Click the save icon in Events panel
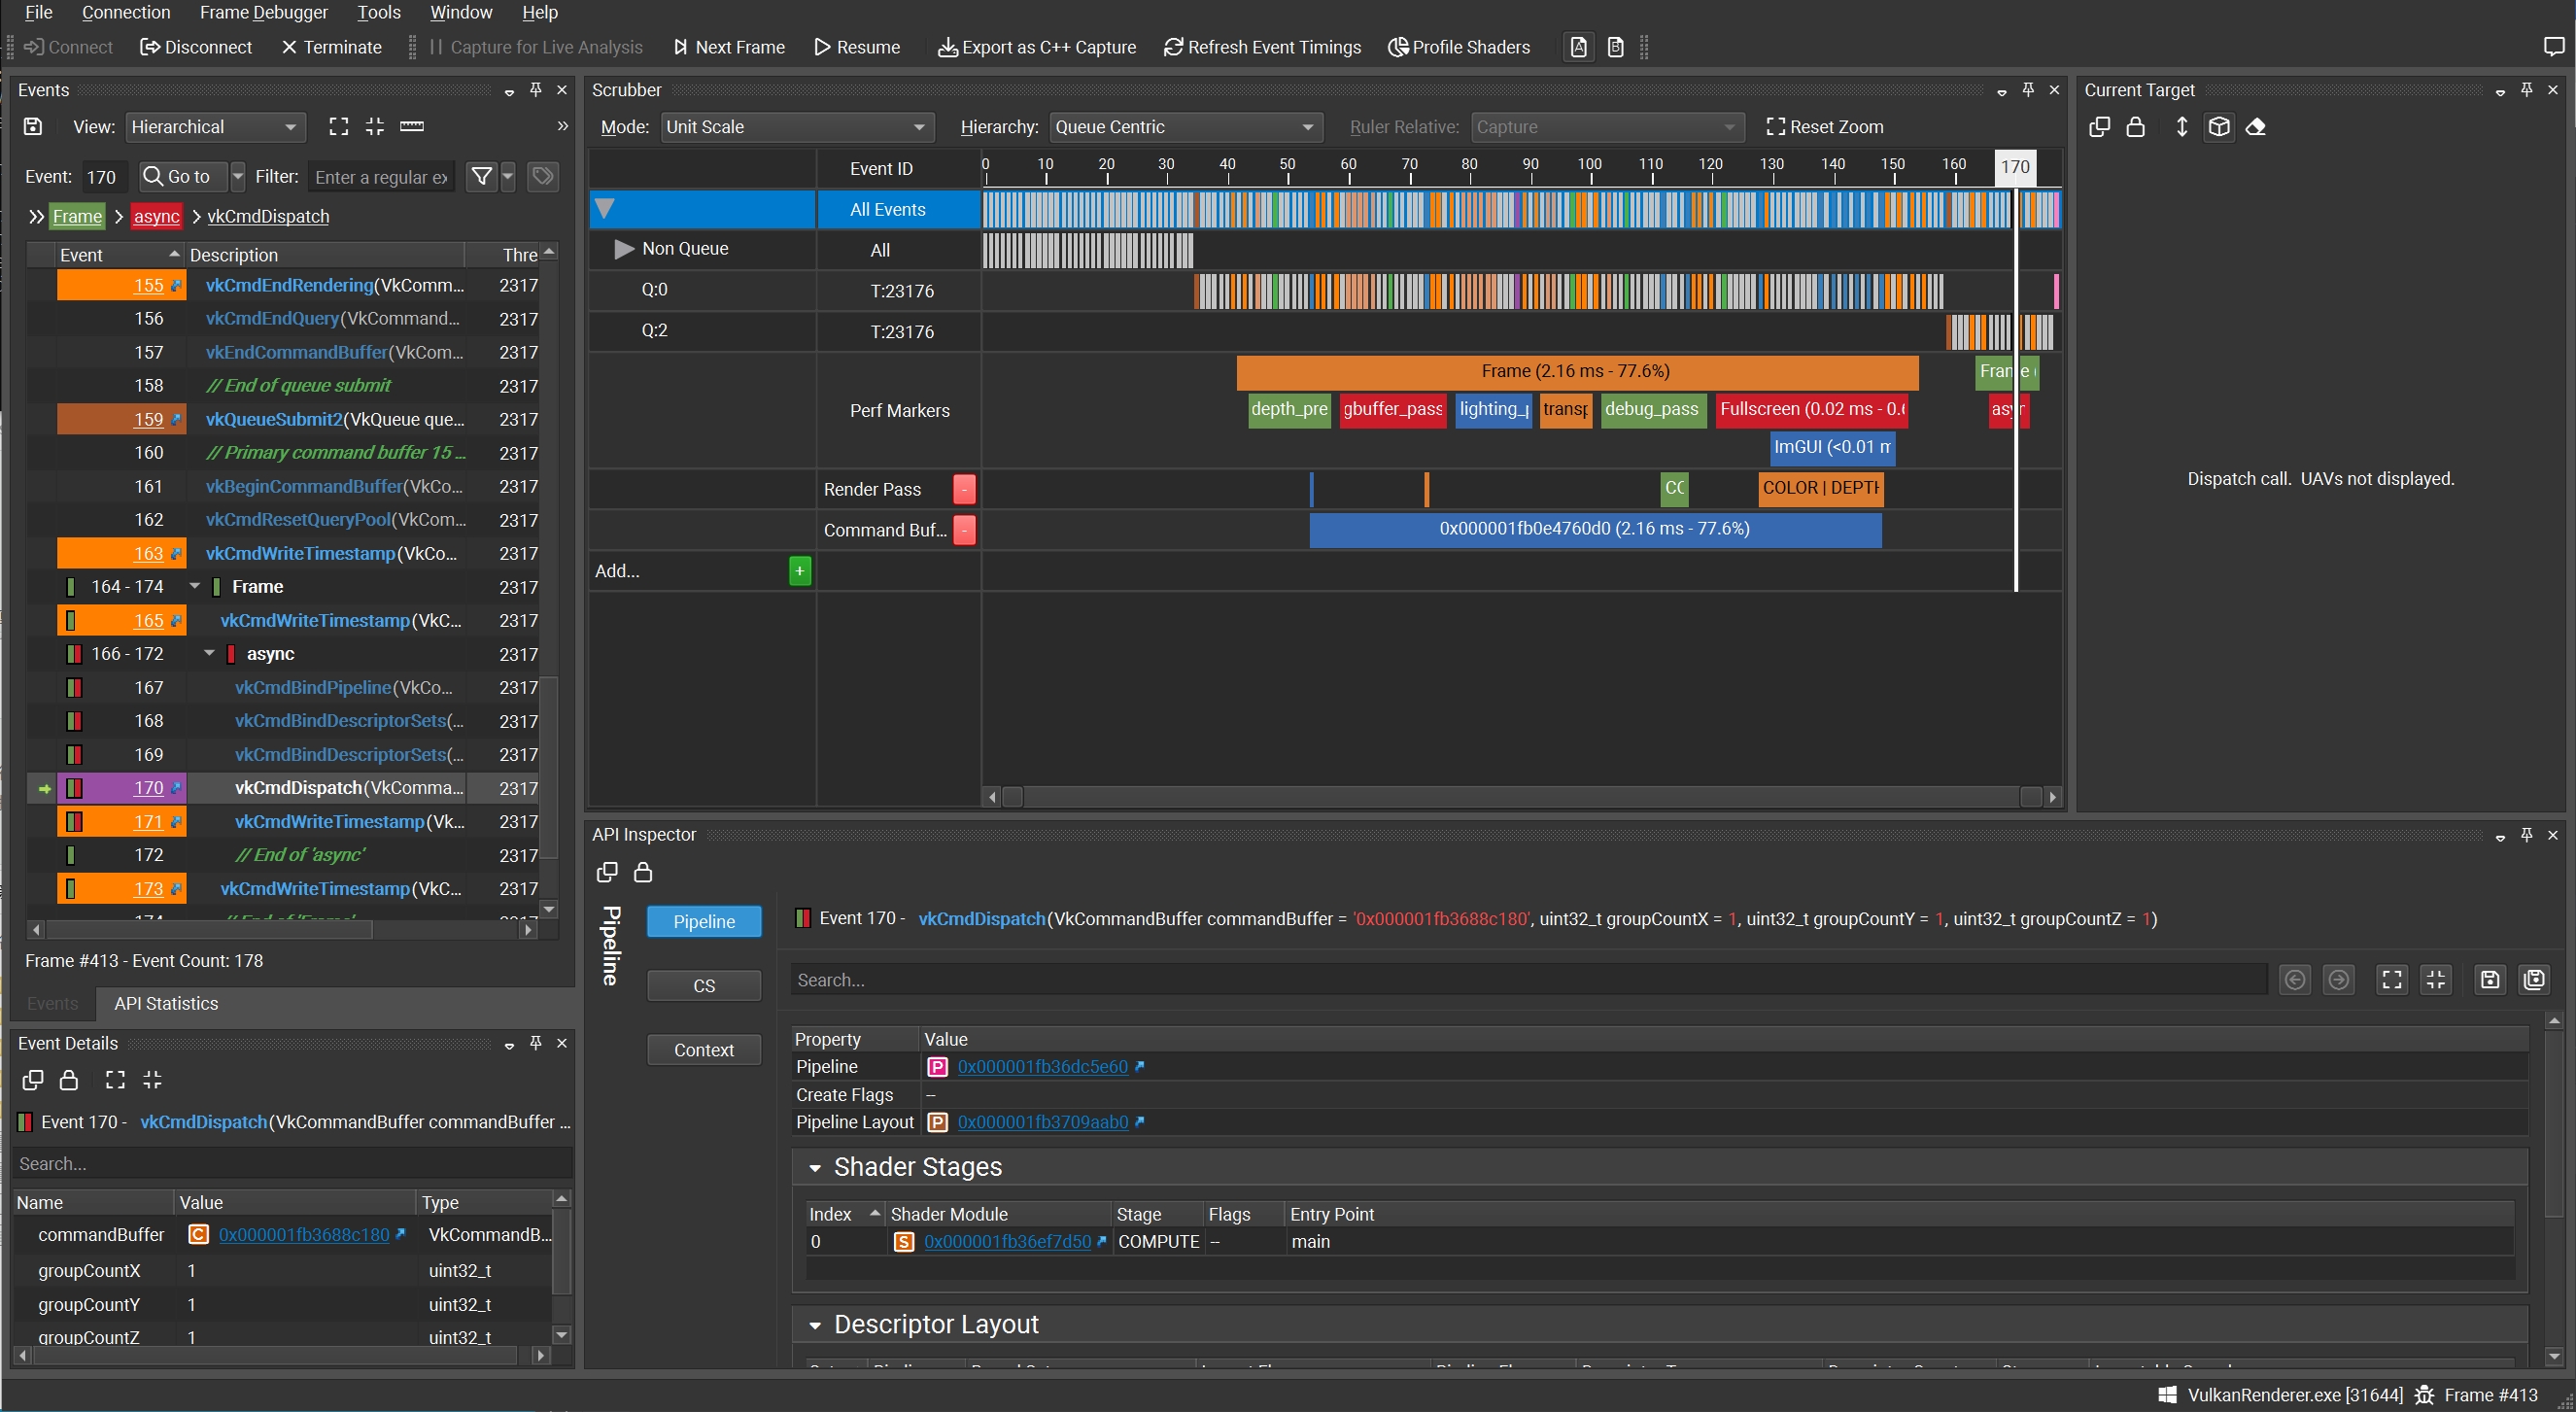This screenshot has width=2576, height=1412. pyautogui.click(x=33, y=126)
